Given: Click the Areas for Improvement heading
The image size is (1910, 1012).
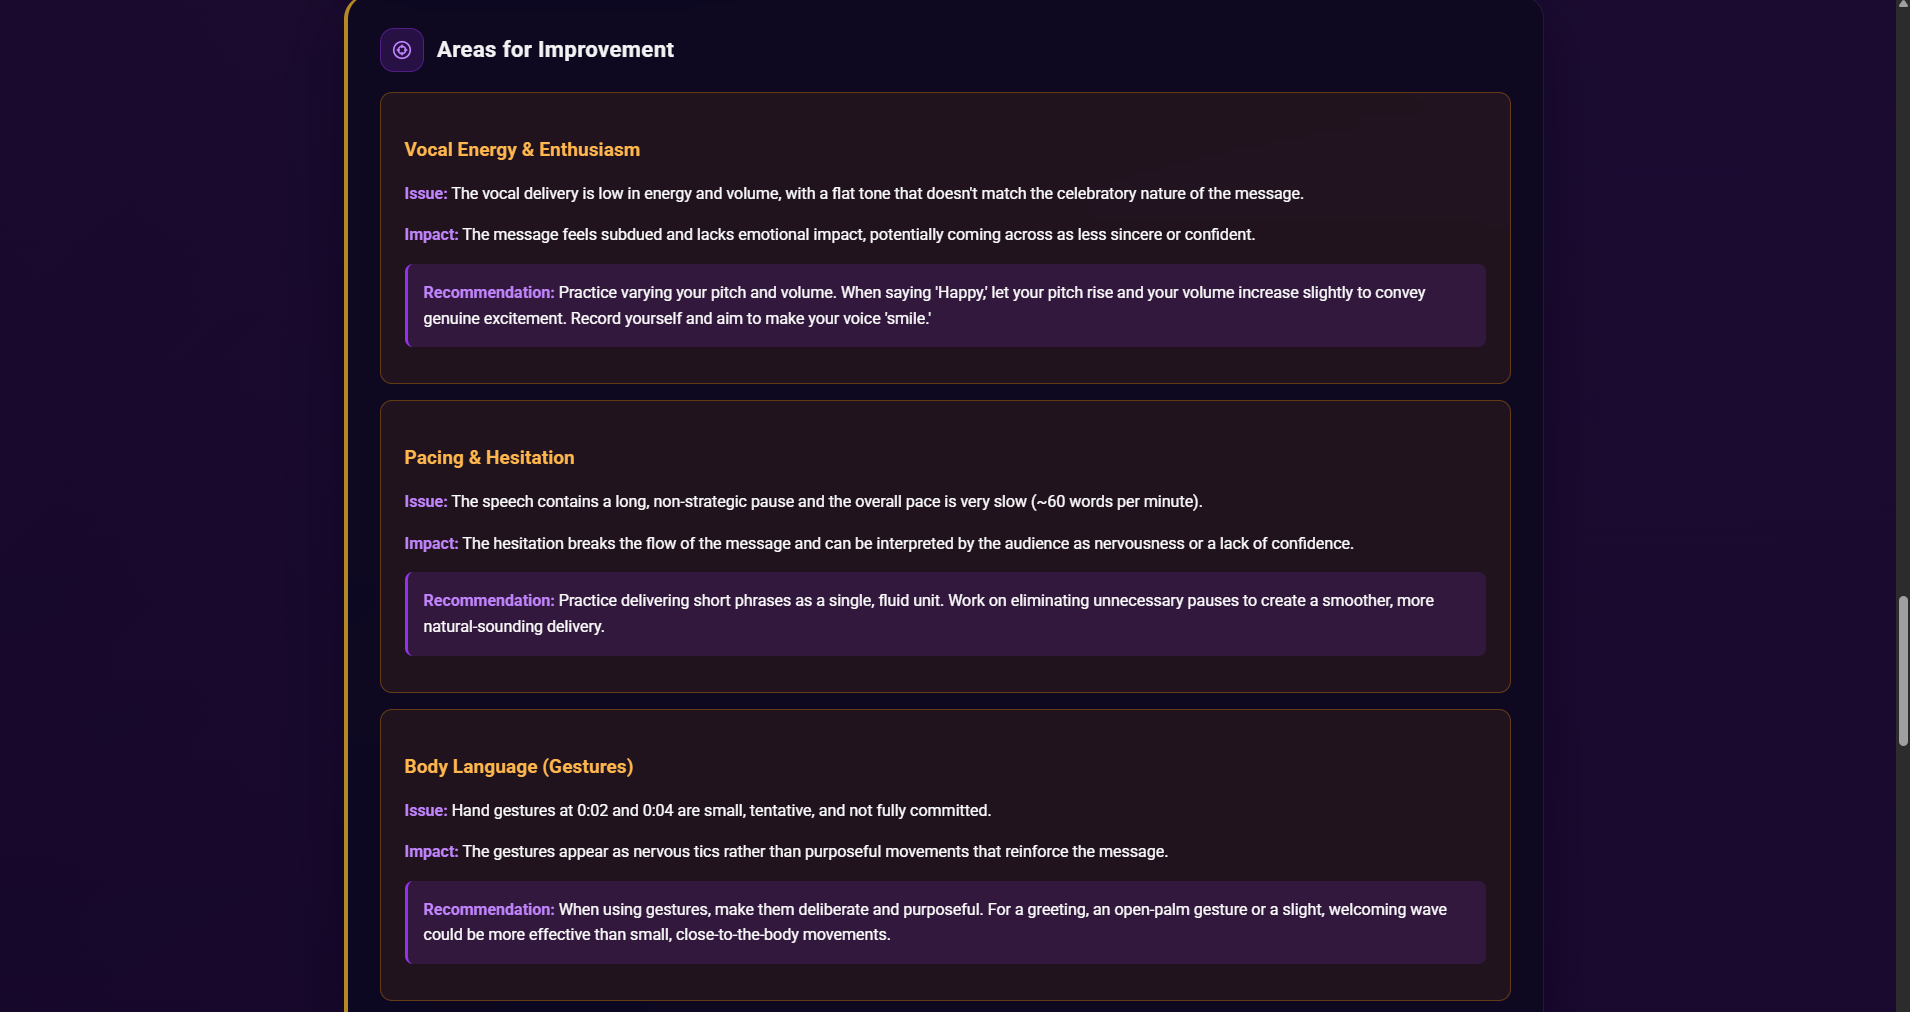Looking at the screenshot, I should [555, 50].
